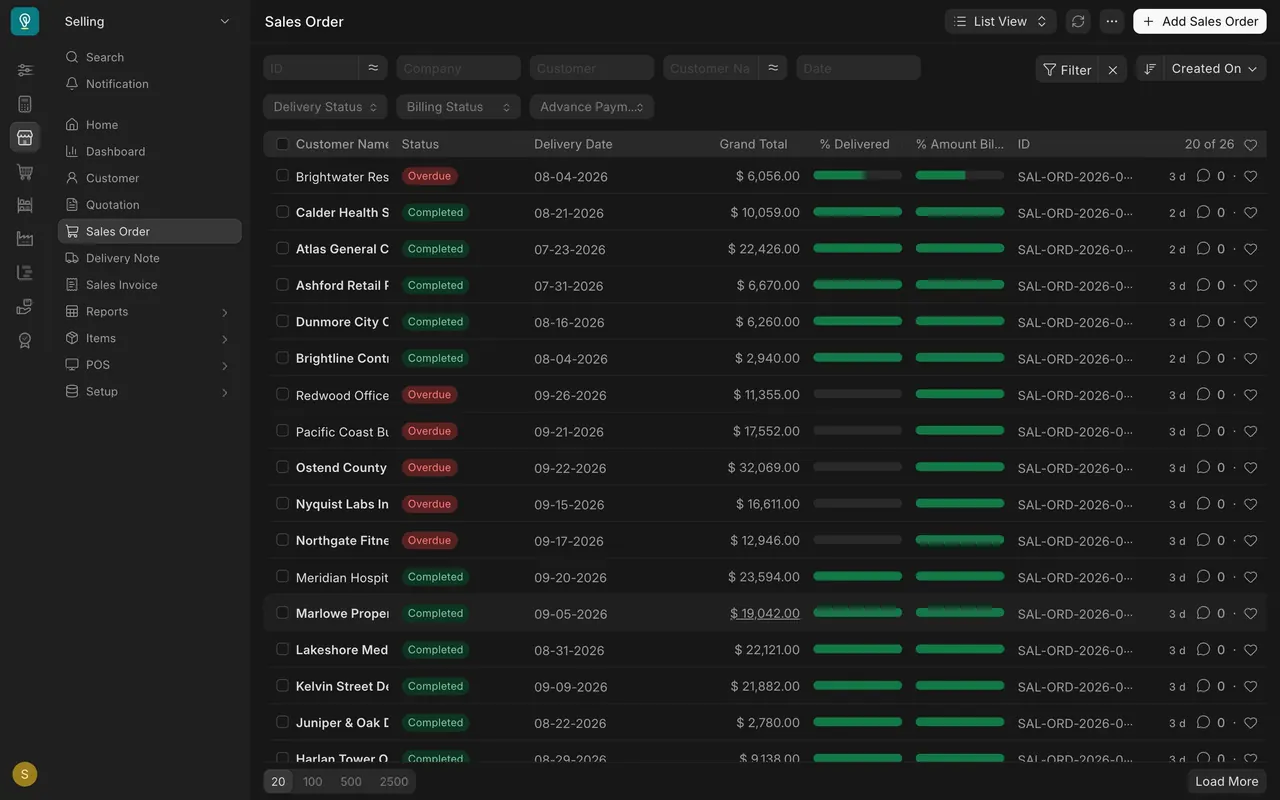Open Sales Invoice in the sidebar
This screenshot has width=1280, height=800.
click(150, 285)
